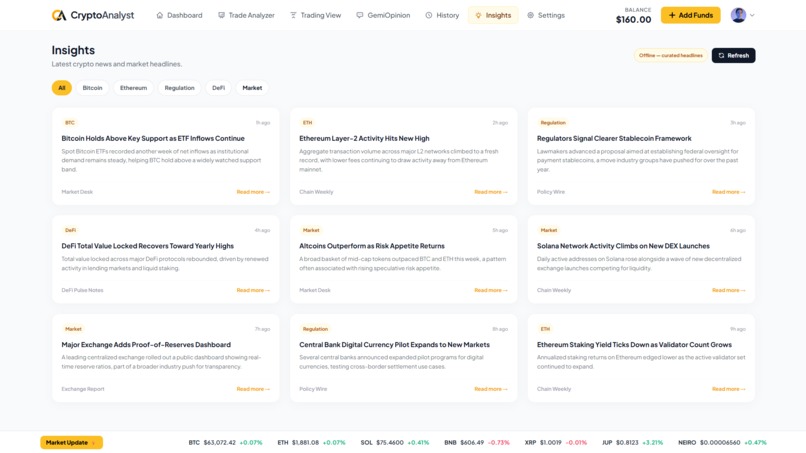Open Trading View from navigation

point(316,15)
